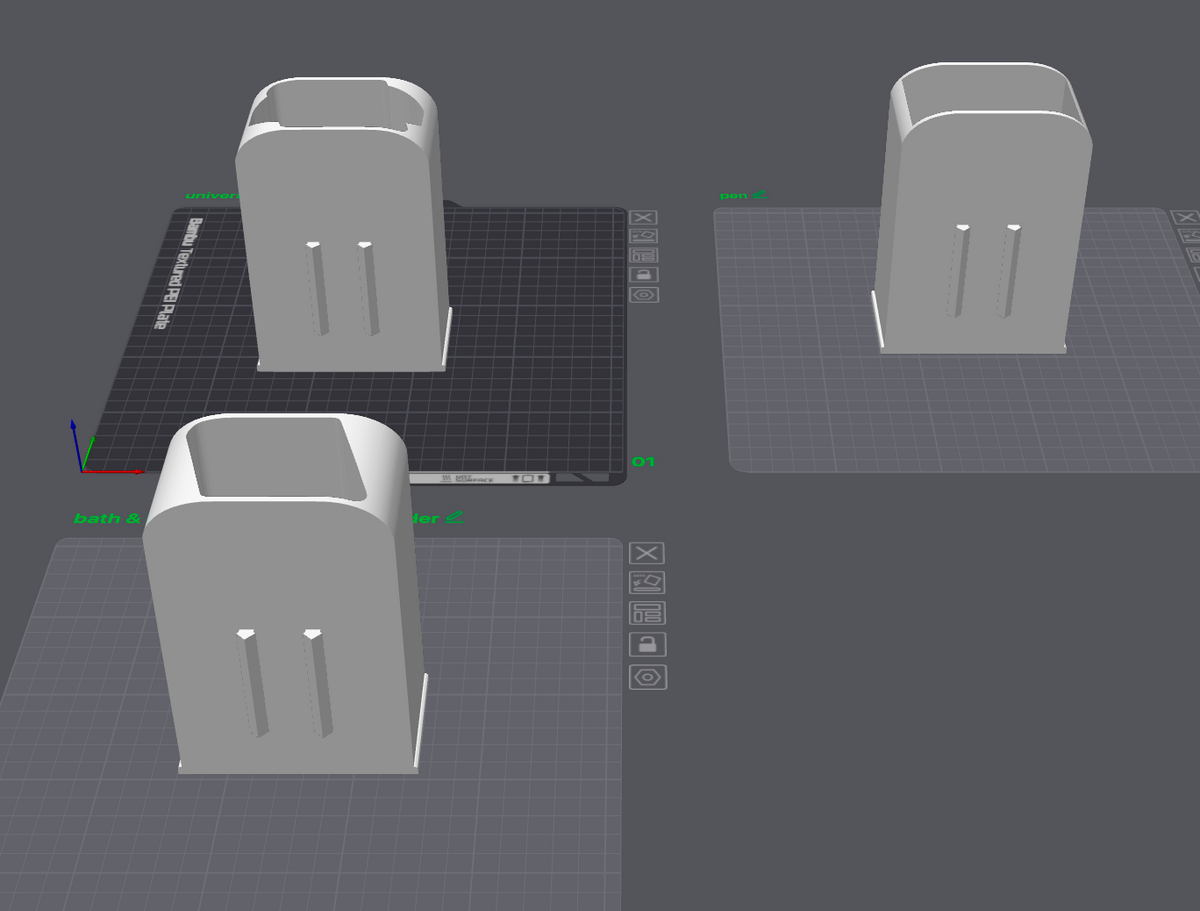Remove the dark textured plate 01
The width and height of the screenshot is (1200, 911).
click(x=644, y=217)
